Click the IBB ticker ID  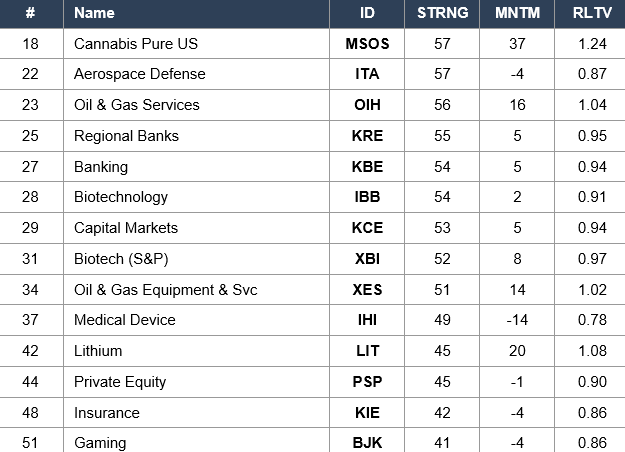pos(367,197)
